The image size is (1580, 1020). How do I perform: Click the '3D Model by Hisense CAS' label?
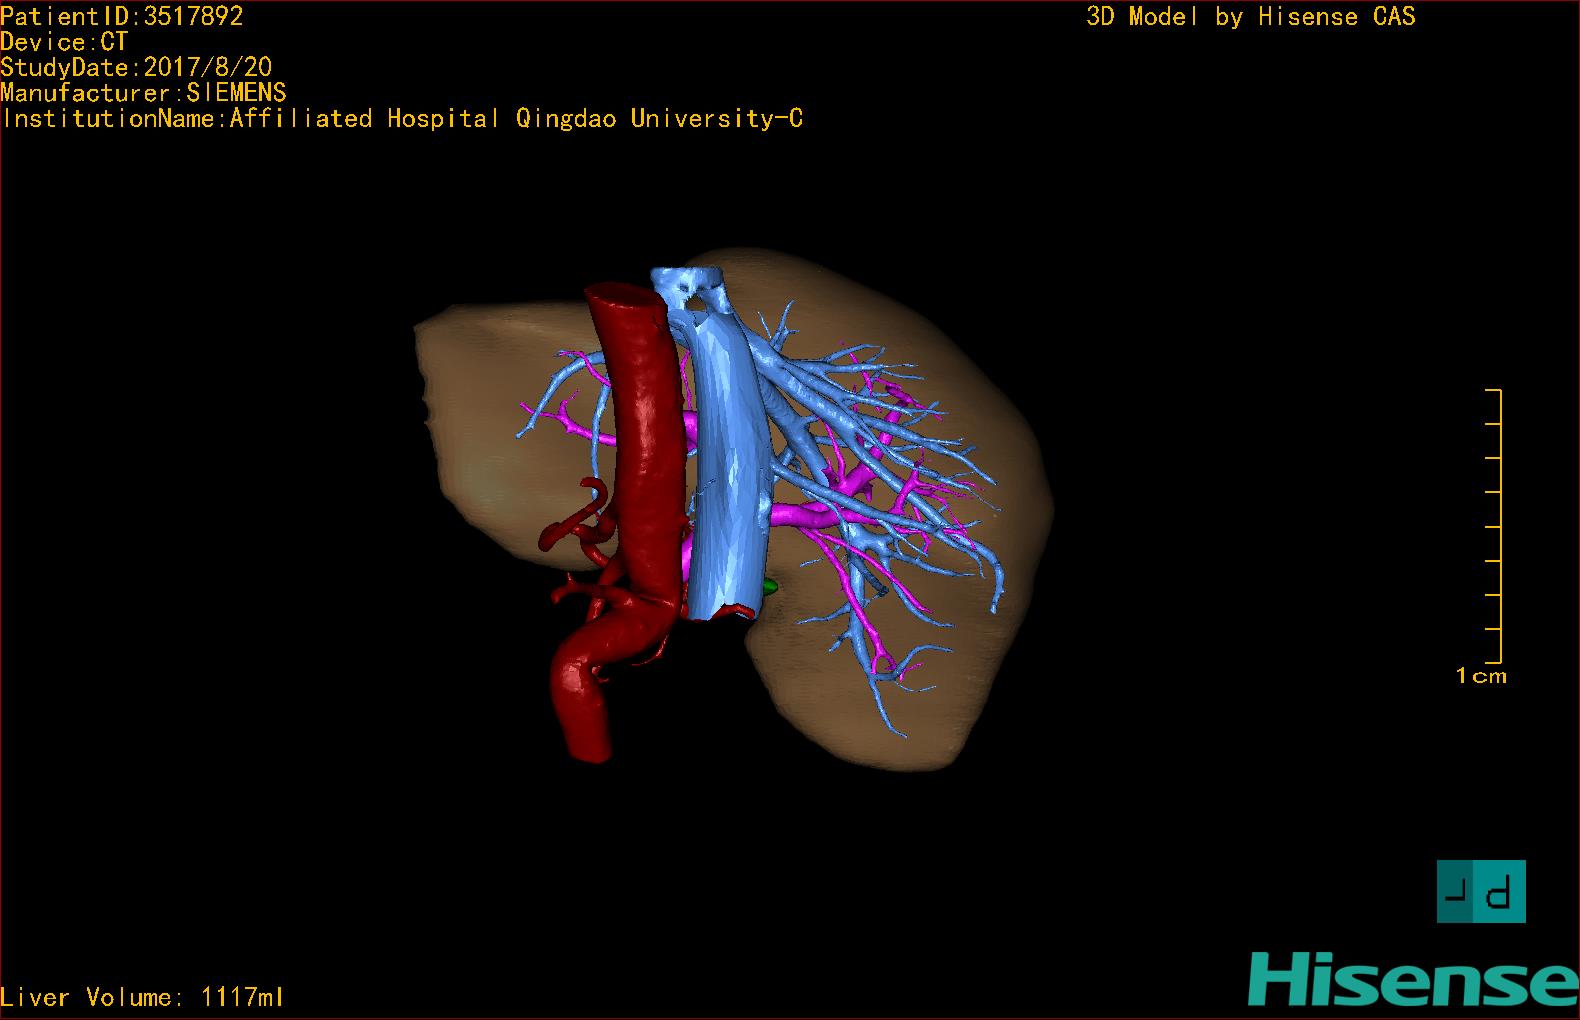coord(1251,17)
